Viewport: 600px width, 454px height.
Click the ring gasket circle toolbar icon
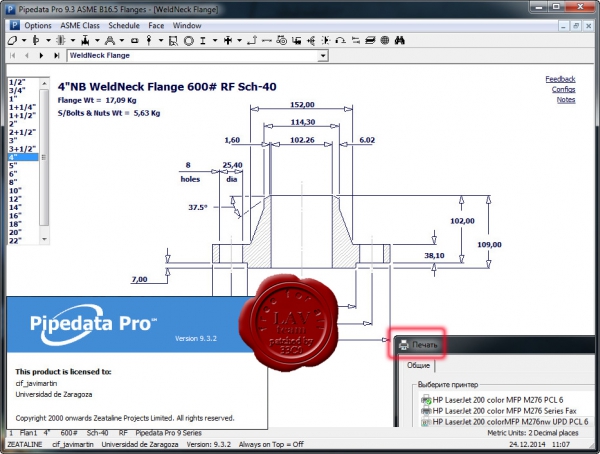tap(189, 41)
